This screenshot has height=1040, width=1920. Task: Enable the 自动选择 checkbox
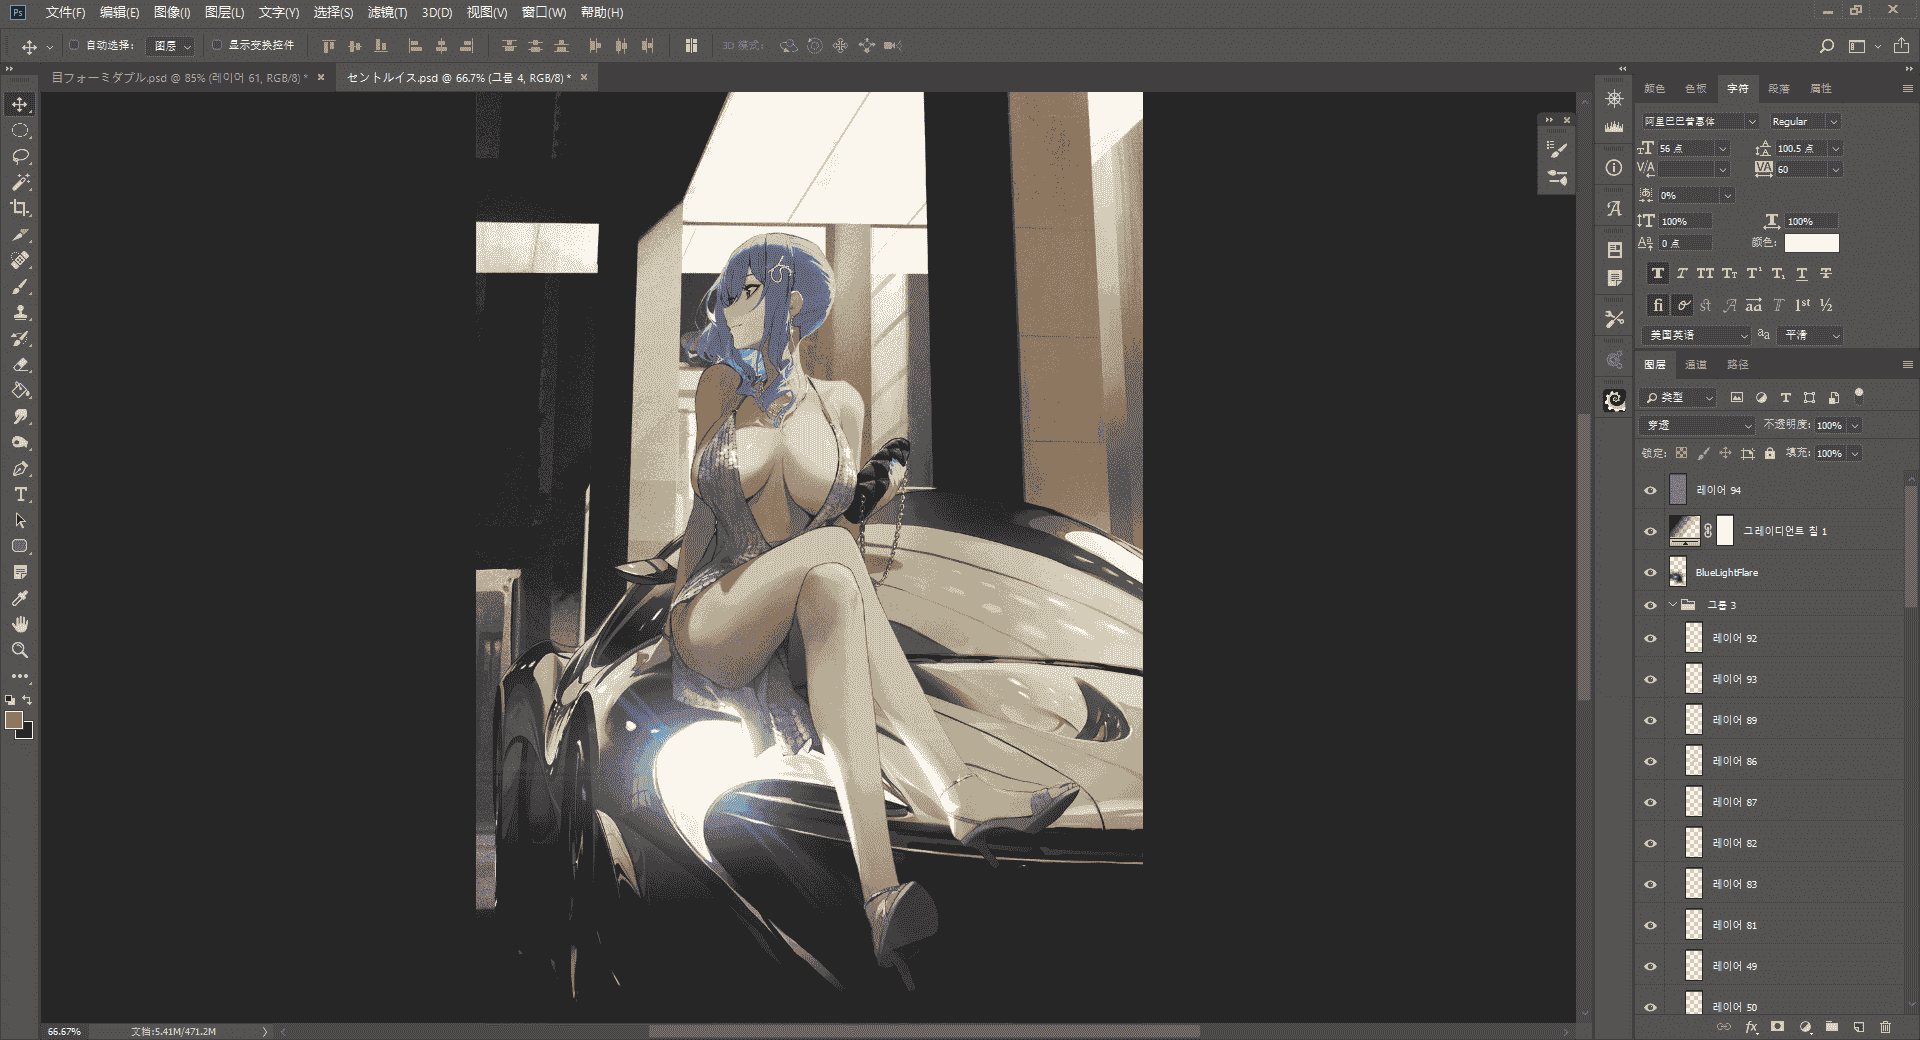click(73, 45)
